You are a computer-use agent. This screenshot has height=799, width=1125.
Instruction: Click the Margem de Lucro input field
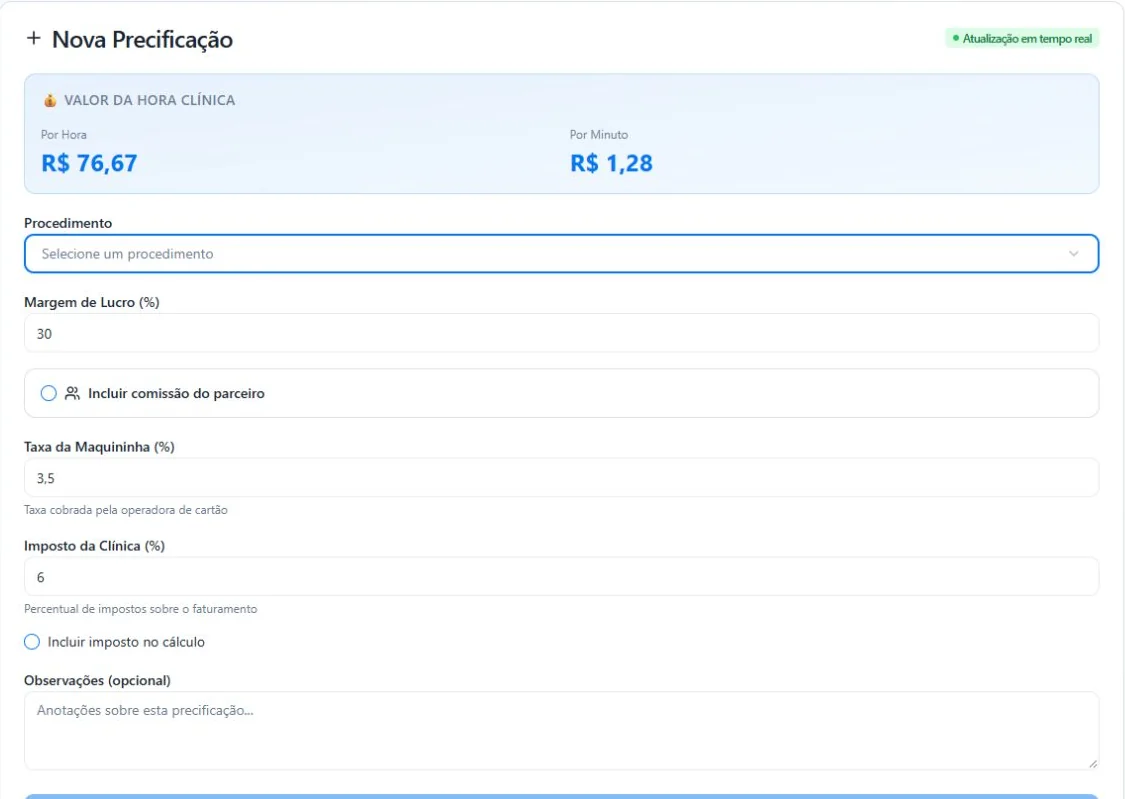(561, 334)
